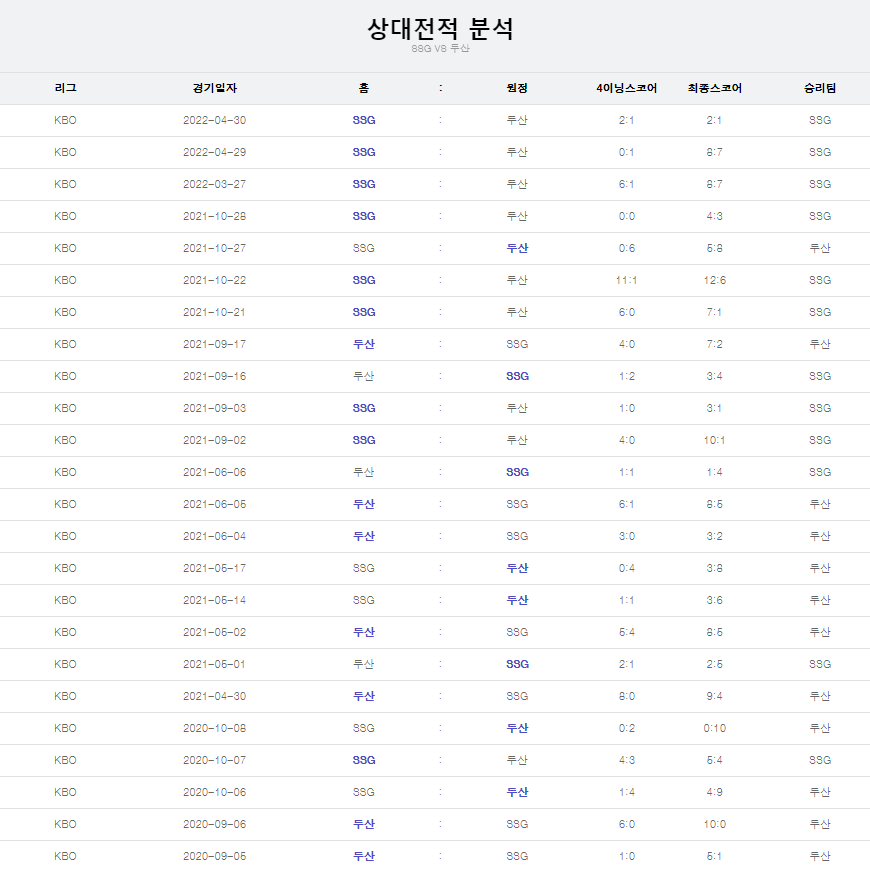Click final score '3:1' in the 2021-09-03 row

click(x=715, y=408)
